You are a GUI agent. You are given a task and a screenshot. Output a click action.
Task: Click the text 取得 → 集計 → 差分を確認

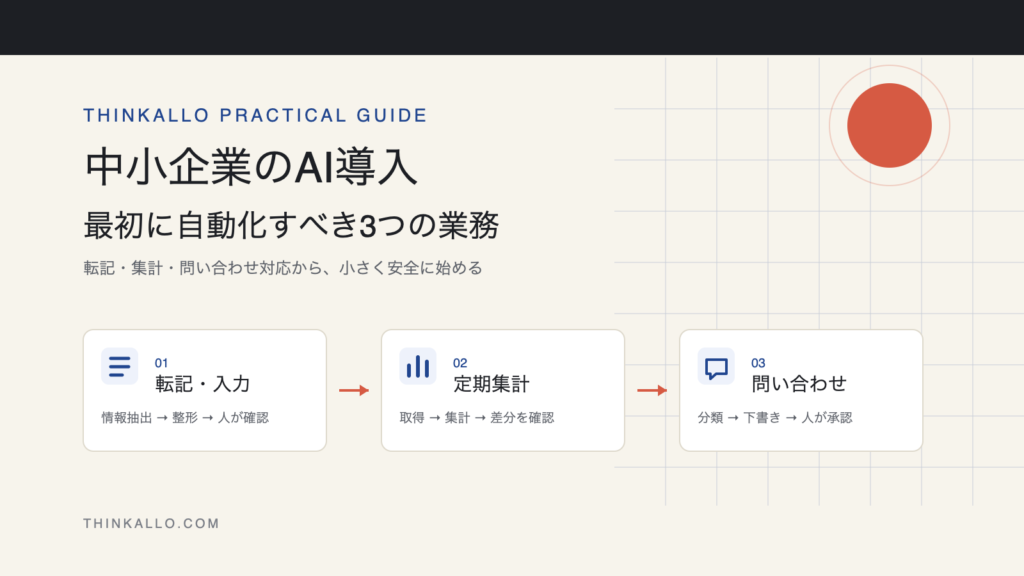point(477,418)
